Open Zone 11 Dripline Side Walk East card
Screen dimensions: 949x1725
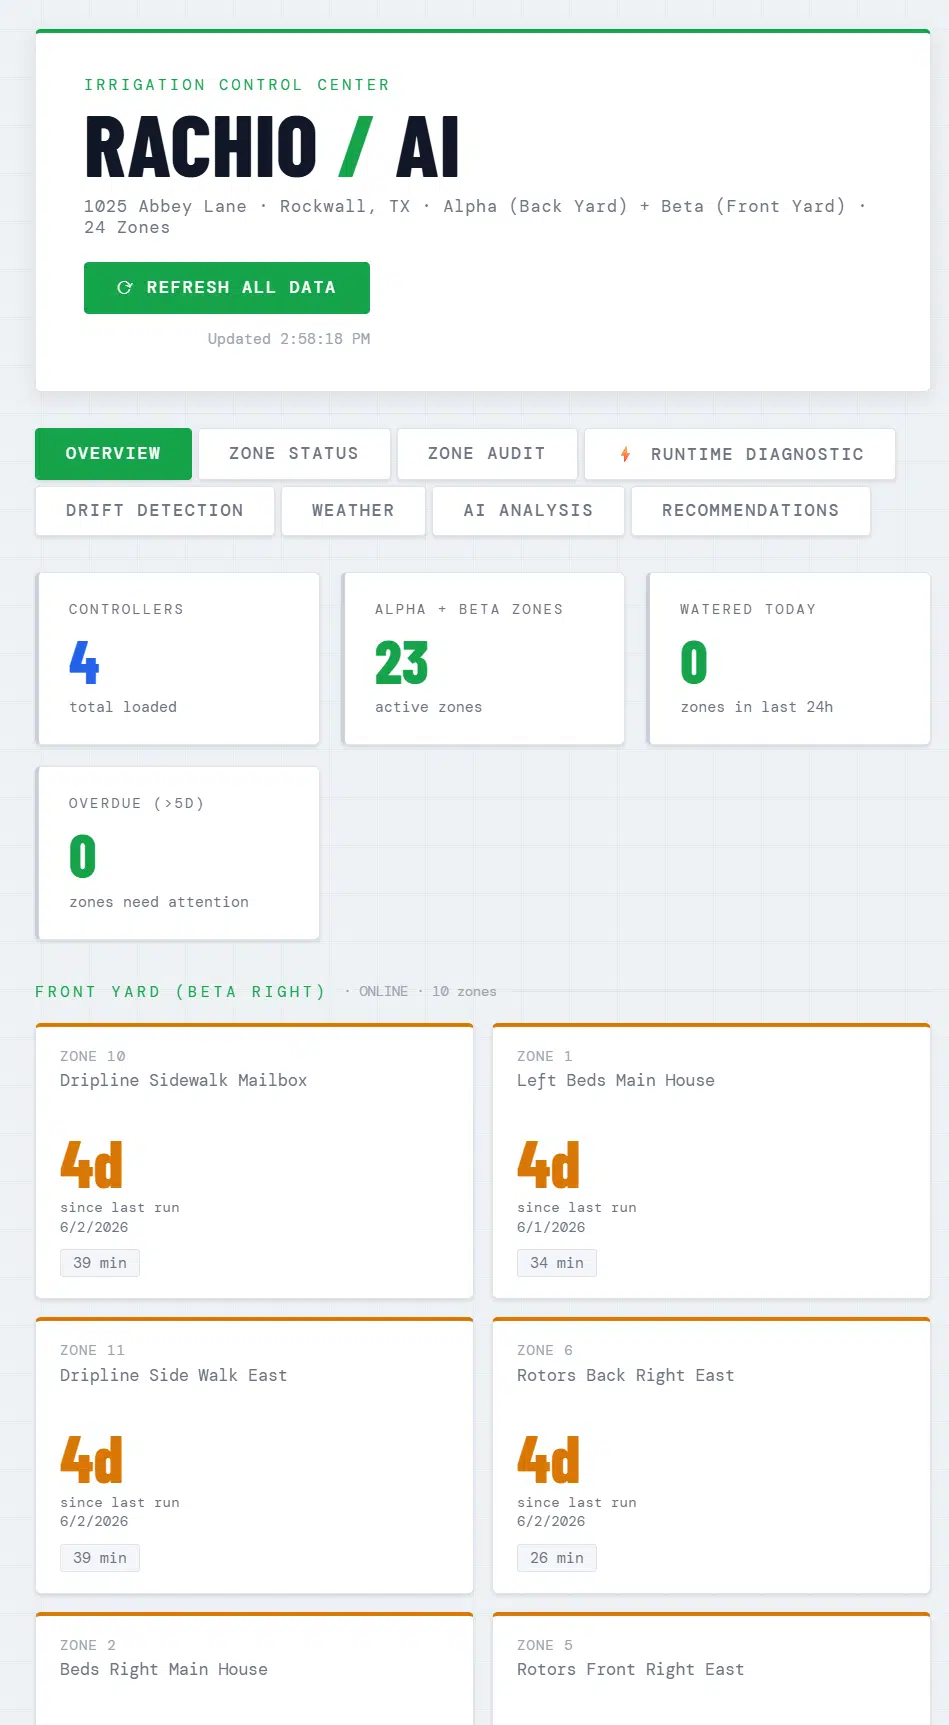tap(254, 1456)
